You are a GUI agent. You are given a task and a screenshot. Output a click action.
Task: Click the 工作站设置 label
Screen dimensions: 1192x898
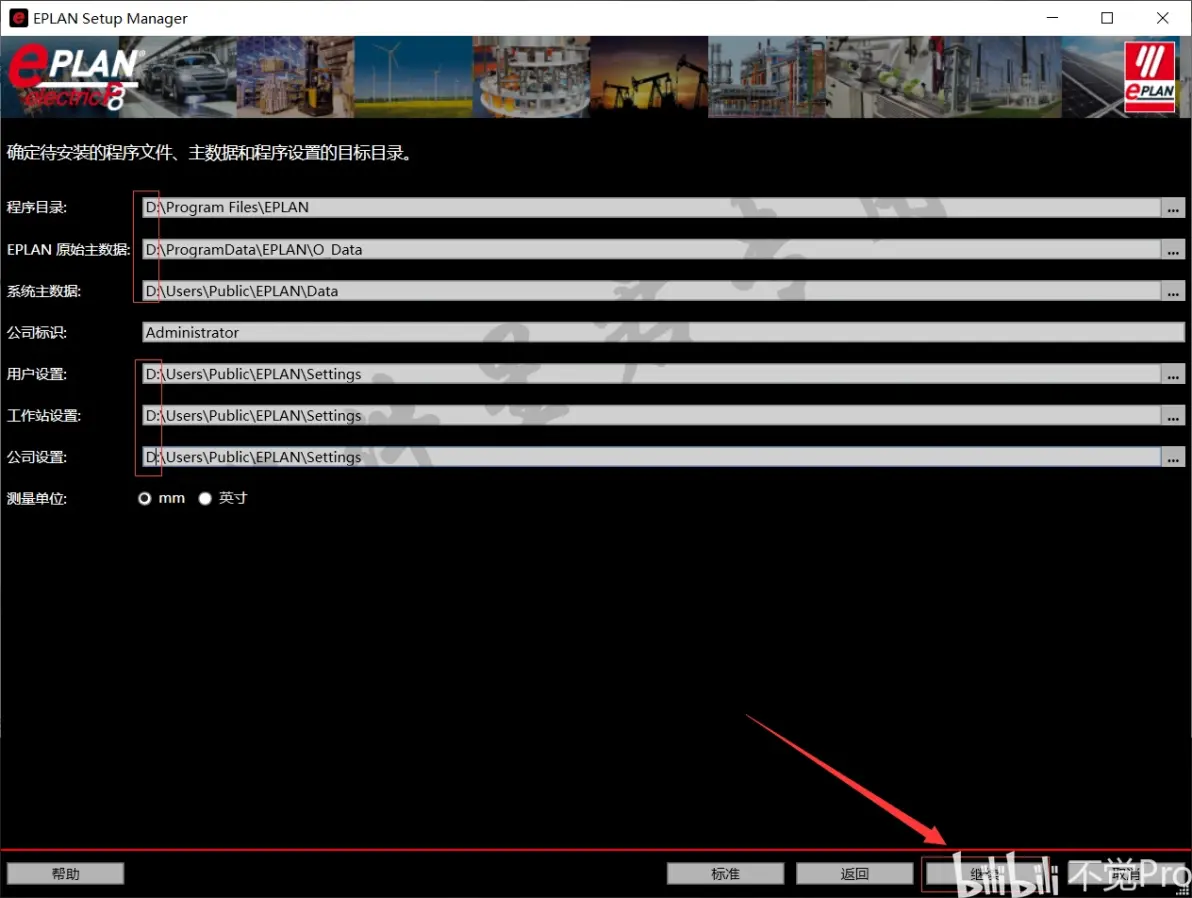[43, 415]
